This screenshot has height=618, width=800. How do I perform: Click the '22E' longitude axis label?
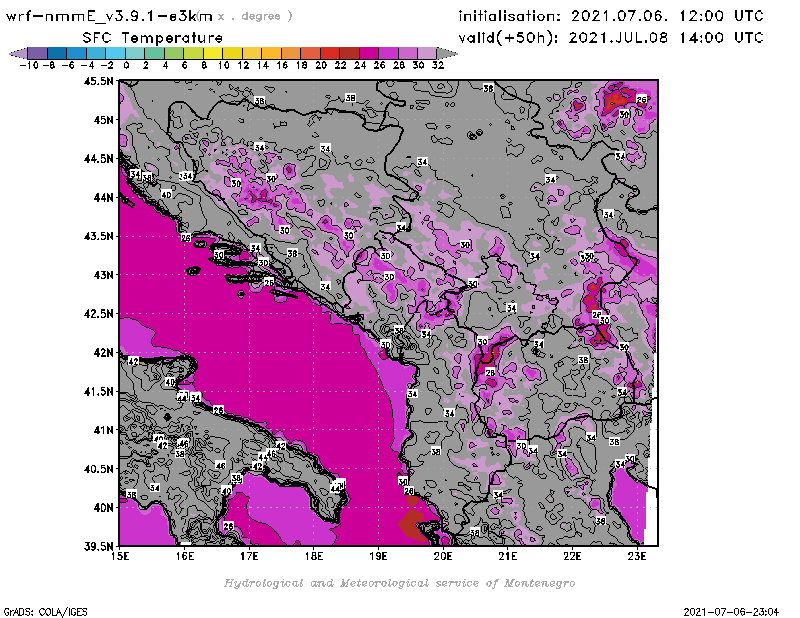pos(572,556)
